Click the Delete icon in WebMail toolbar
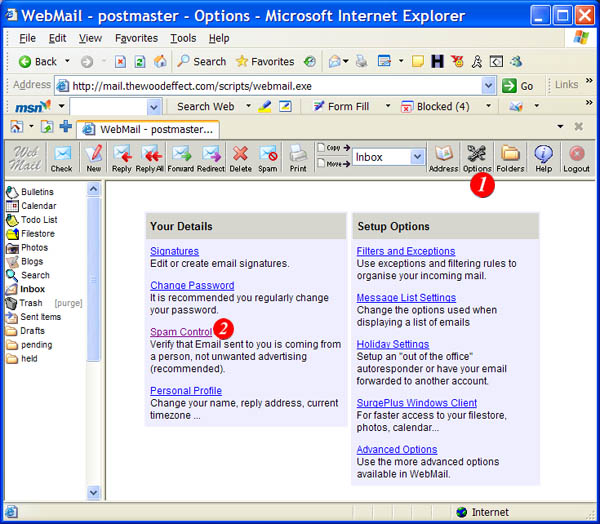This screenshot has width=600, height=524. point(240,157)
